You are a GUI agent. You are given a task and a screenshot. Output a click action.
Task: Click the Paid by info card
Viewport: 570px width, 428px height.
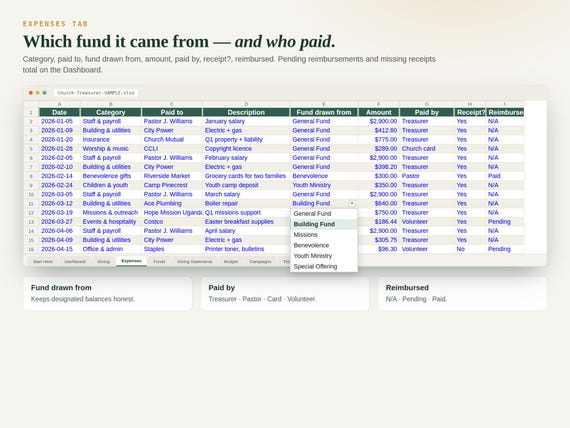click(285, 293)
